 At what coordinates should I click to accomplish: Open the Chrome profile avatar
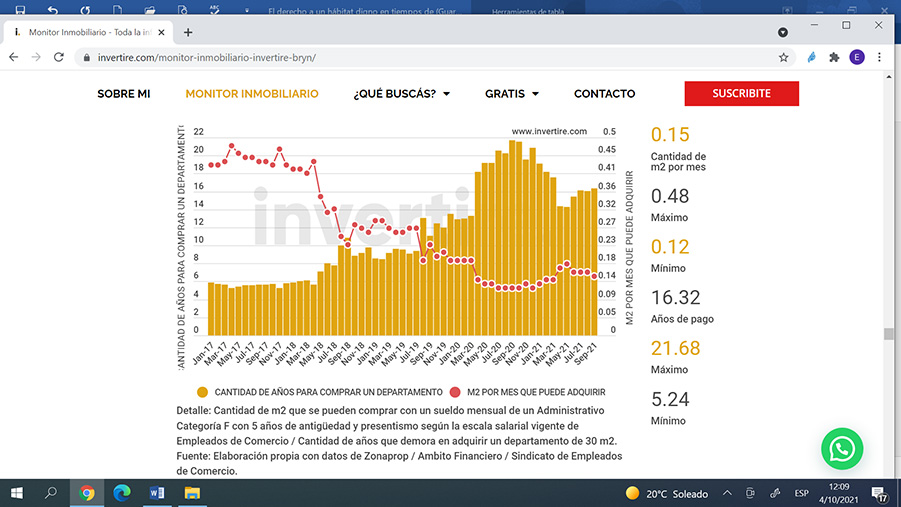[857, 57]
